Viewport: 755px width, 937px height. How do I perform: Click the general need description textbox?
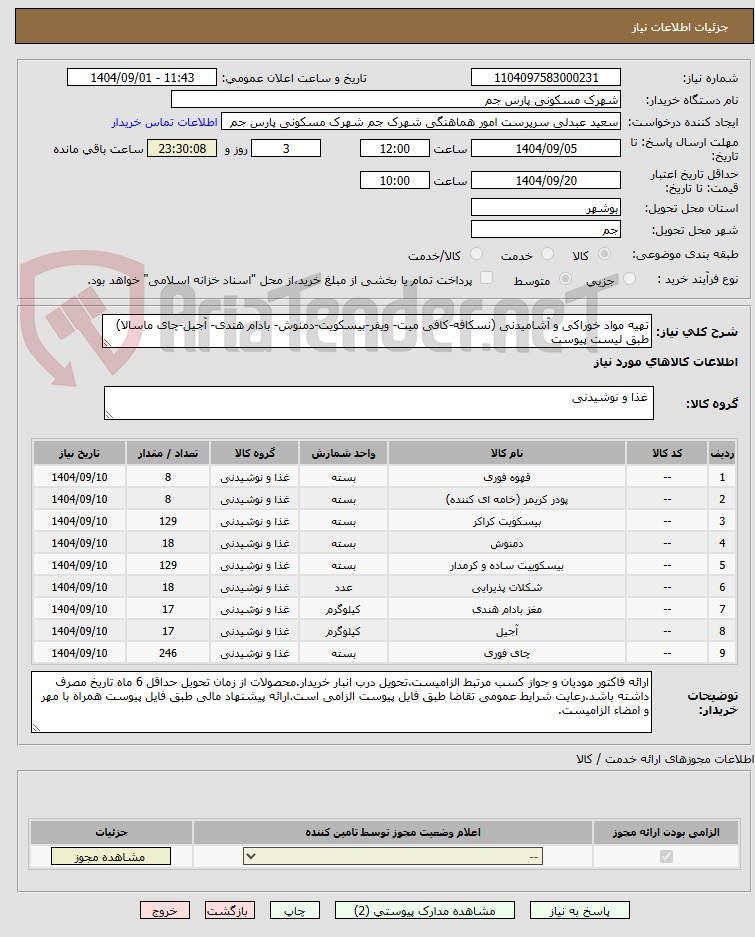tap(377, 332)
